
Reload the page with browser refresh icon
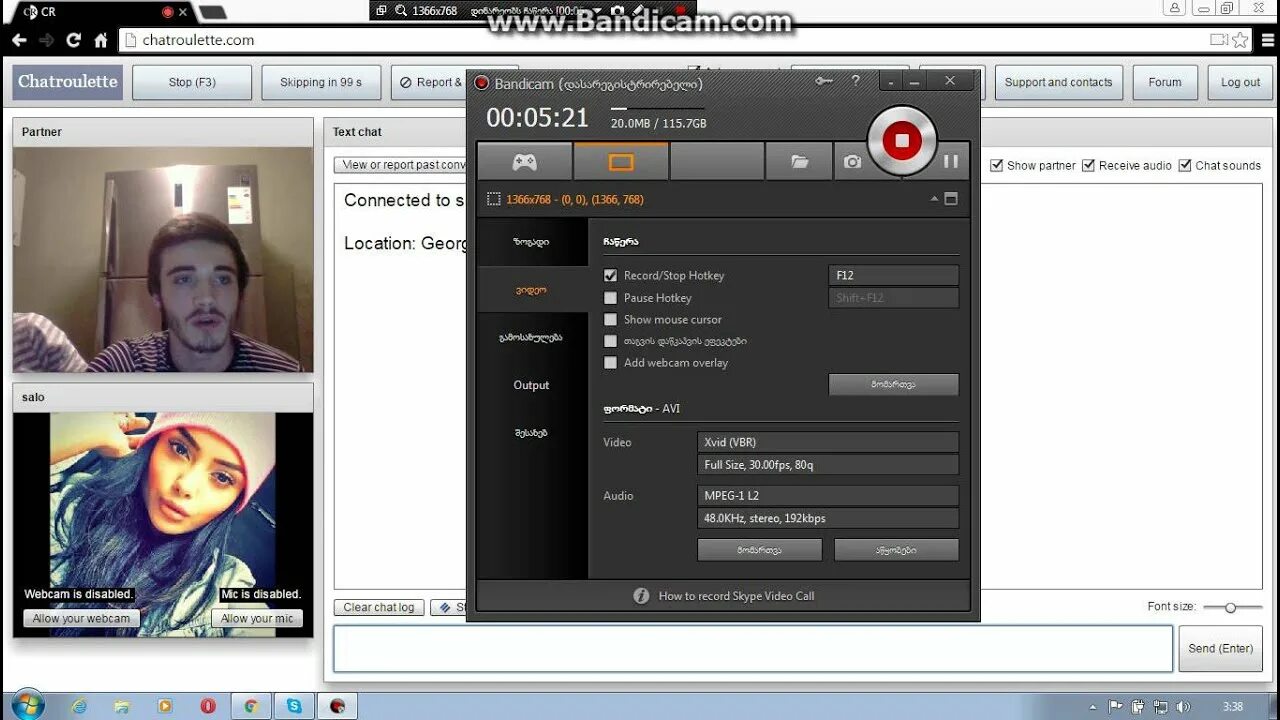73,40
